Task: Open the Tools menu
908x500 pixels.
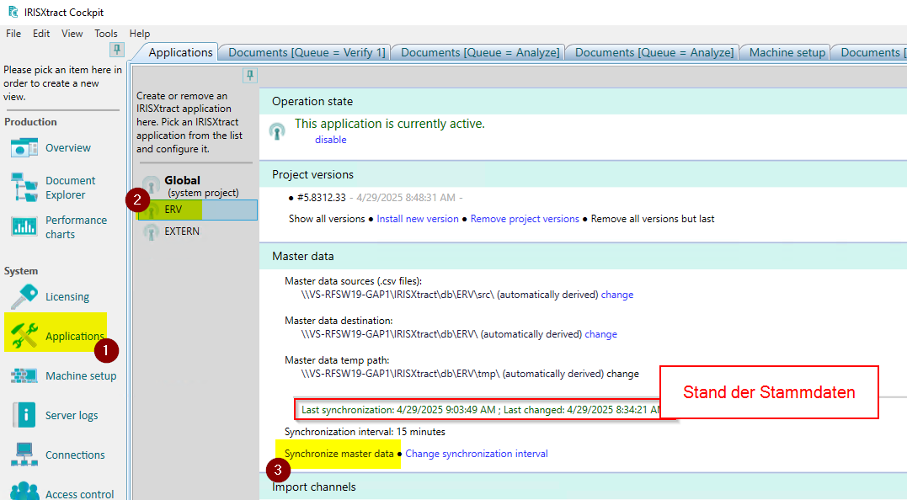Action: [106, 34]
